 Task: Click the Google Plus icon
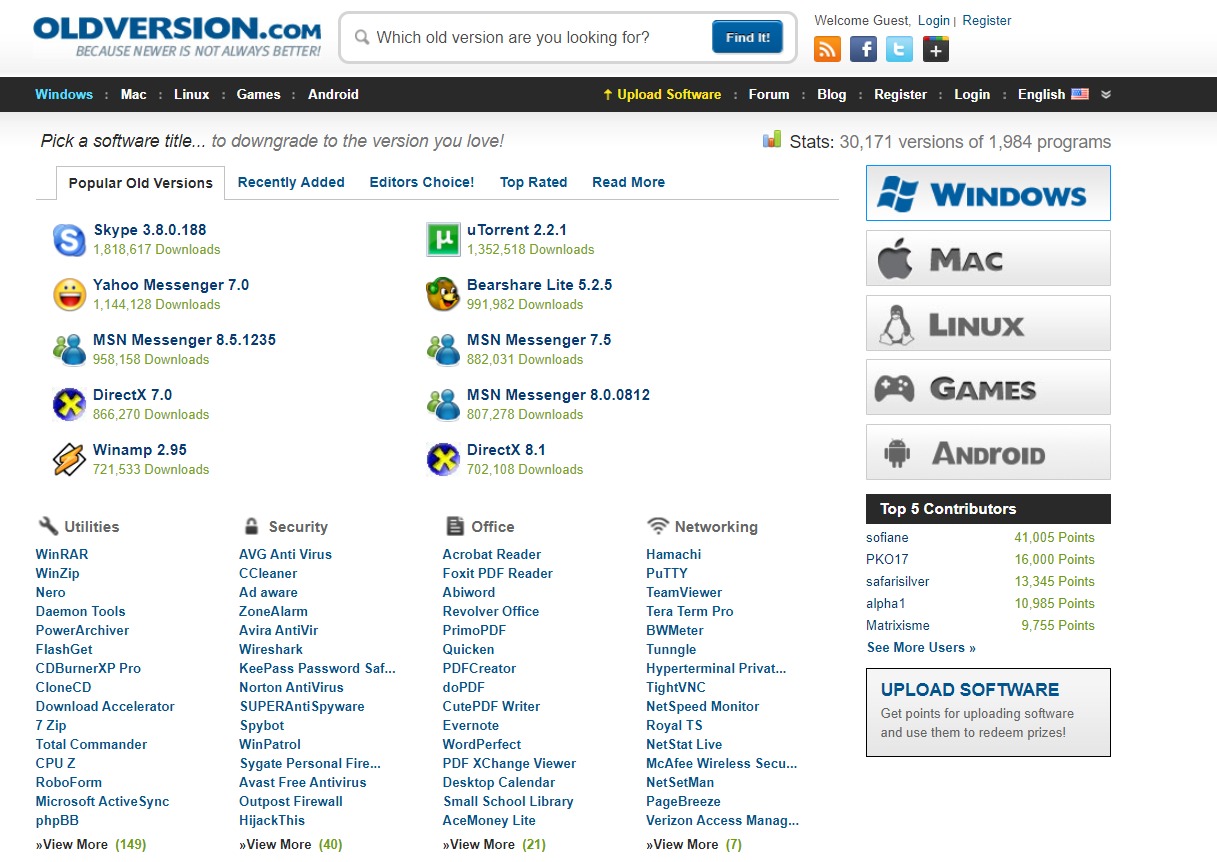(x=935, y=49)
